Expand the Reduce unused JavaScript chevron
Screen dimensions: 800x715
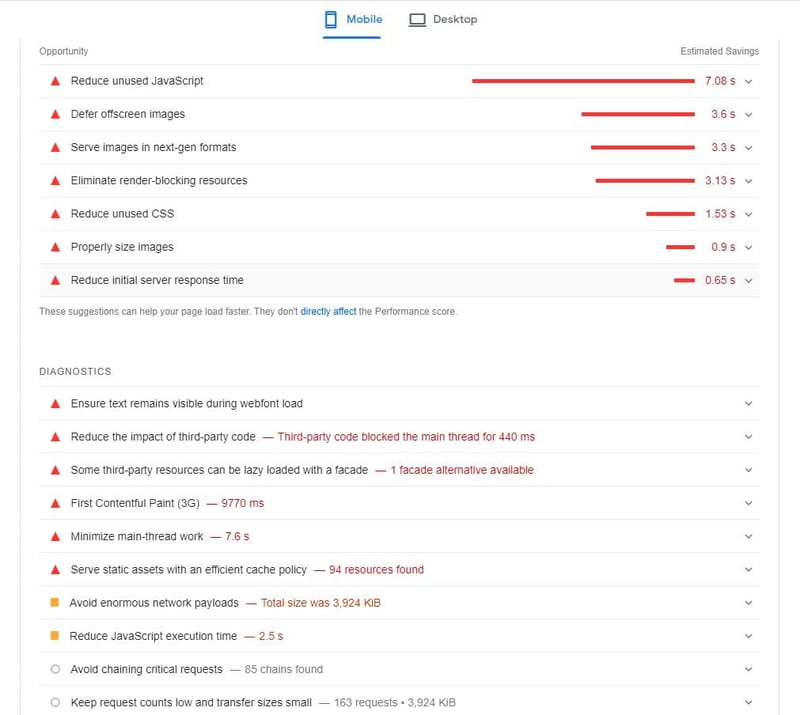point(748,81)
